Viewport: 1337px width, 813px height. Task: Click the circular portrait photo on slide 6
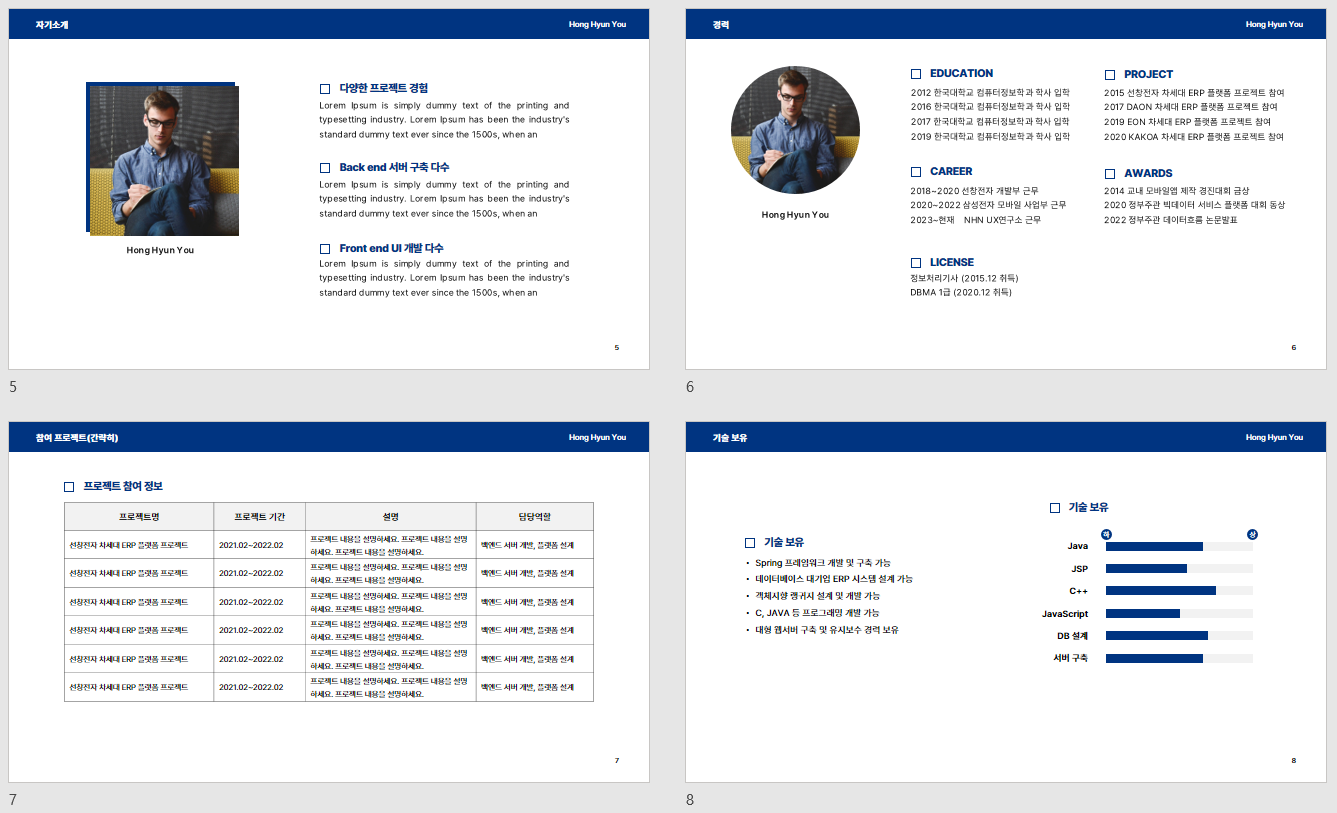click(795, 130)
